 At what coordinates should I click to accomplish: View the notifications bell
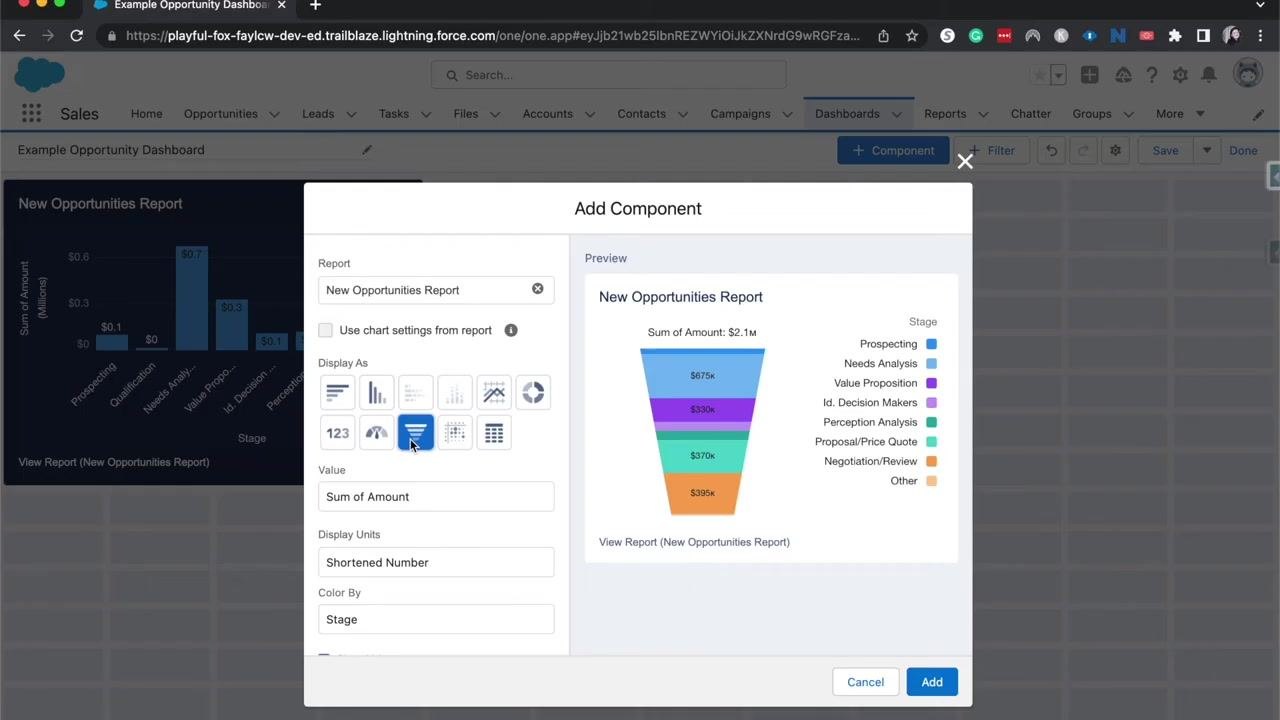pyautogui.click(x=1209, y=75)
